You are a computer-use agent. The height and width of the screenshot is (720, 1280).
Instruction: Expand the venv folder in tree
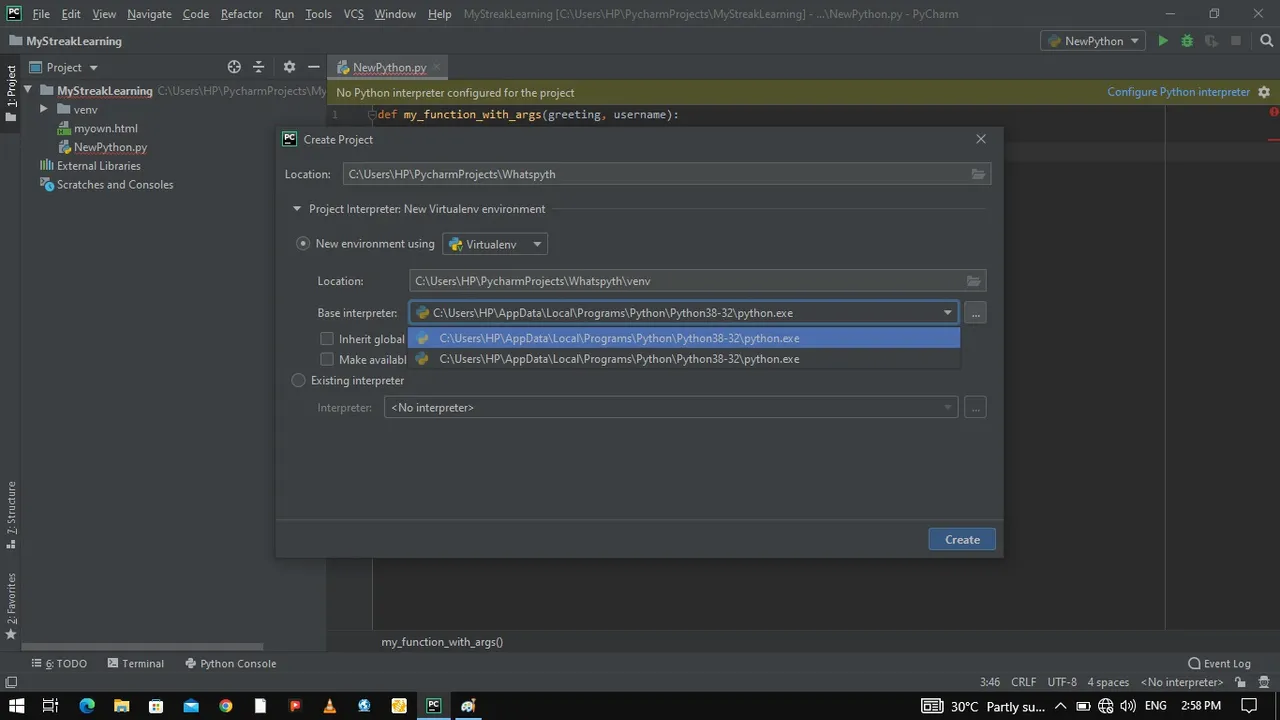tap(44, 109)
